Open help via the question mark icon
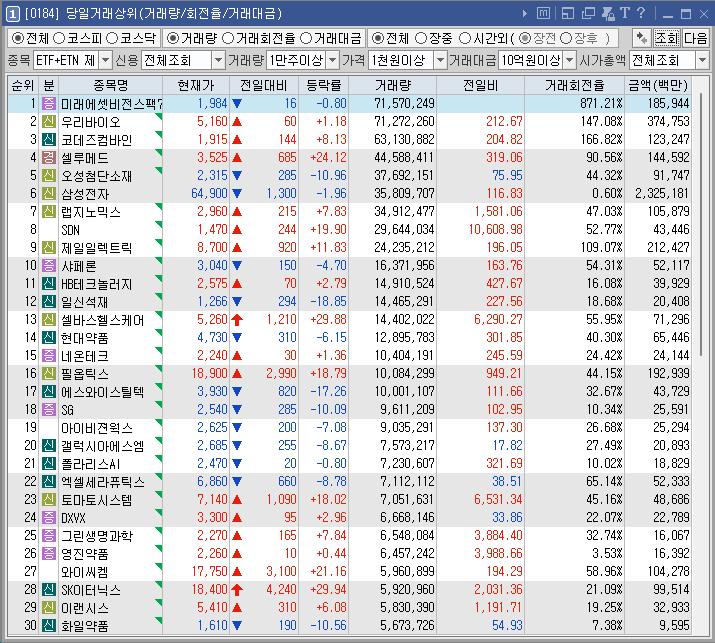The width and height of the screenshot is (715, 643). coord(641,13)
